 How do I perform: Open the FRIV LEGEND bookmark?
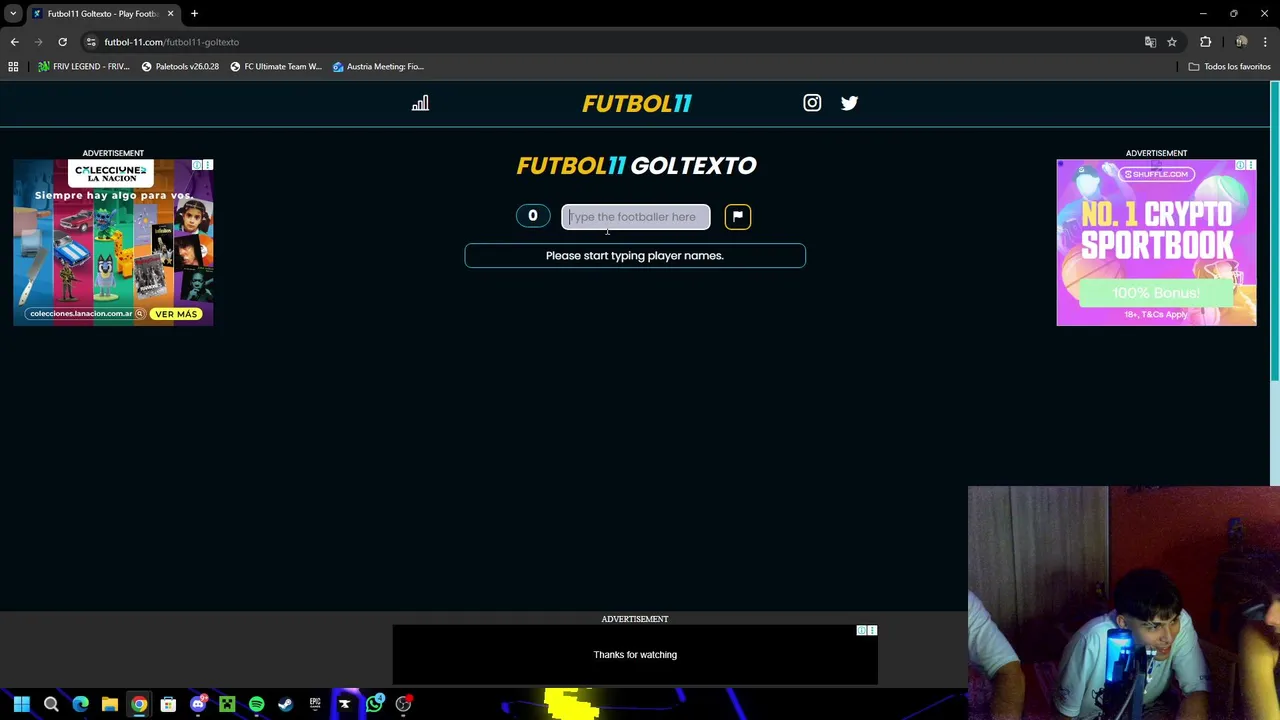(84, 67)
